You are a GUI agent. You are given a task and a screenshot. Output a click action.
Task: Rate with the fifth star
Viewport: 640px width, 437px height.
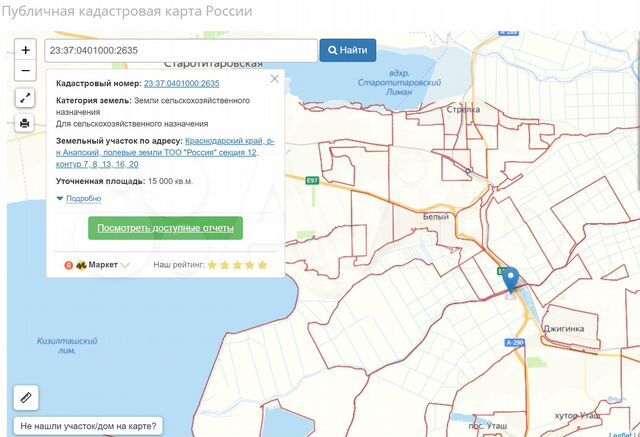[262, 265]
